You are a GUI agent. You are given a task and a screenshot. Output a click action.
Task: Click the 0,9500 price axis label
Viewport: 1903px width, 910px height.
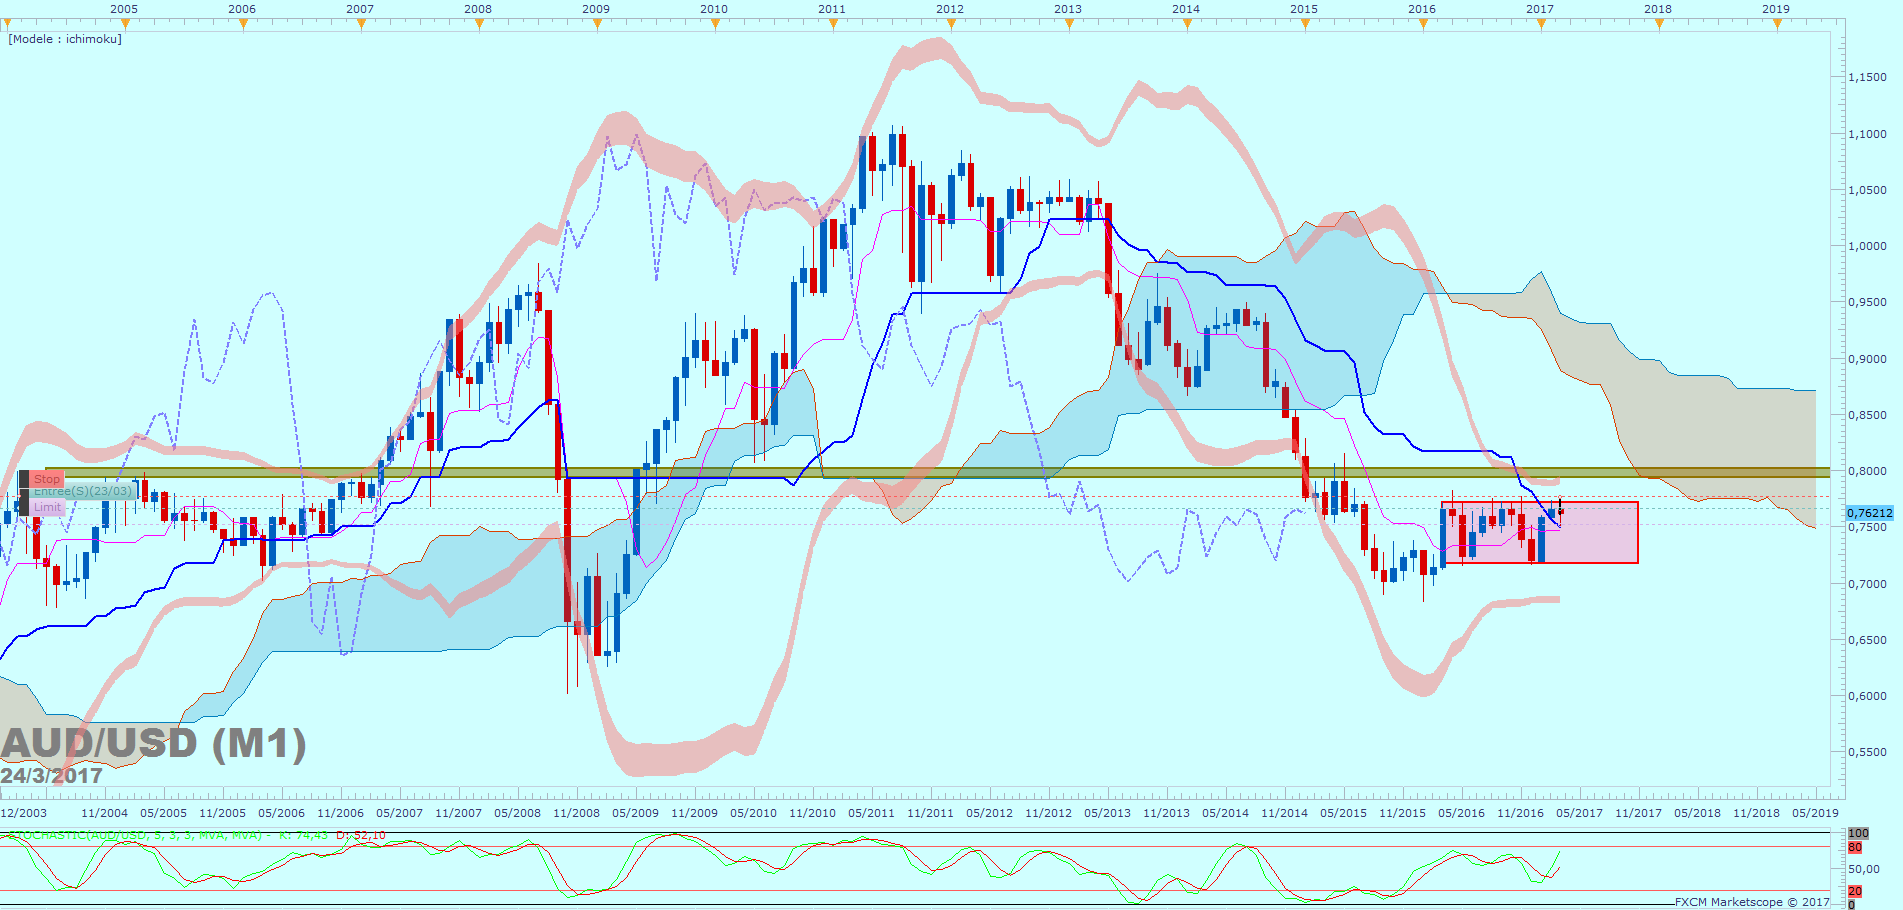(x=1868, y=302)
